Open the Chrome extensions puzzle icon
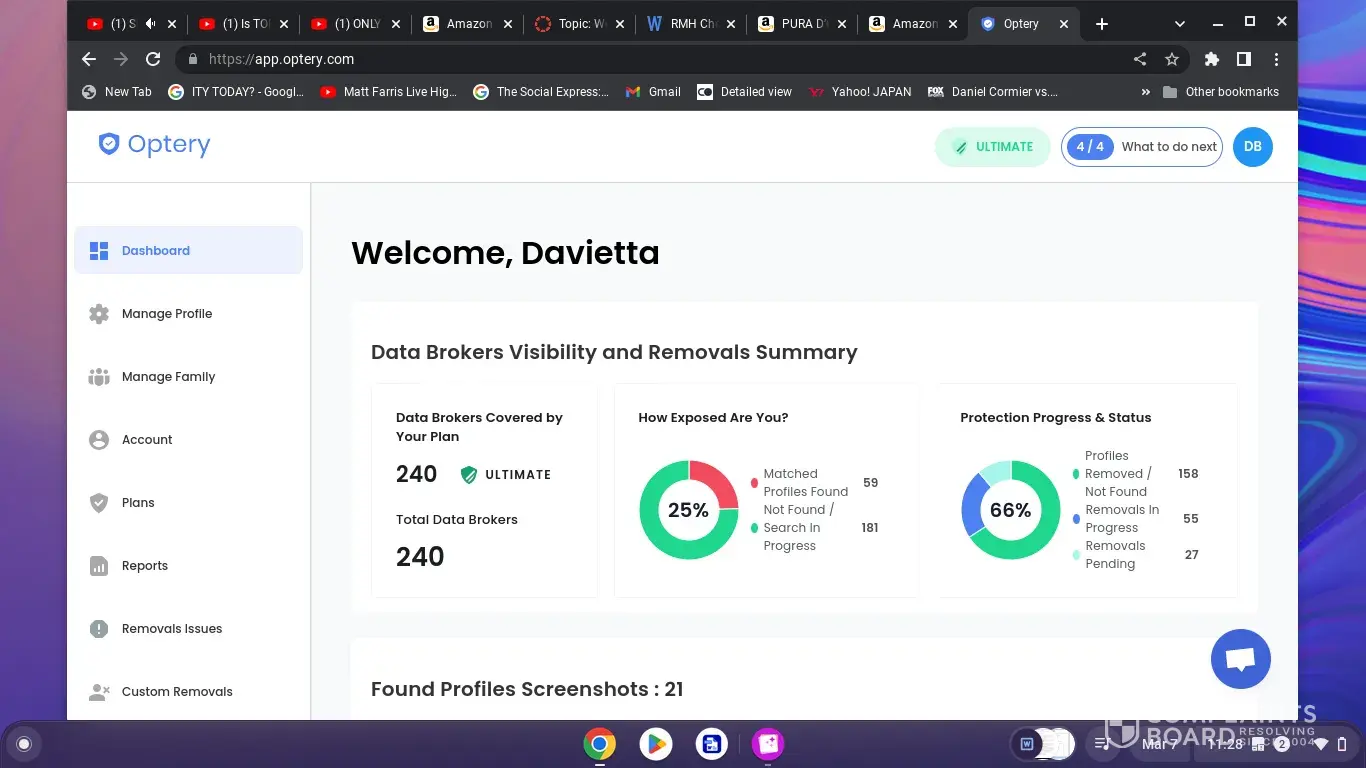The width and height of the screenshot is (1366, 768). click(x=1212, y=59)
